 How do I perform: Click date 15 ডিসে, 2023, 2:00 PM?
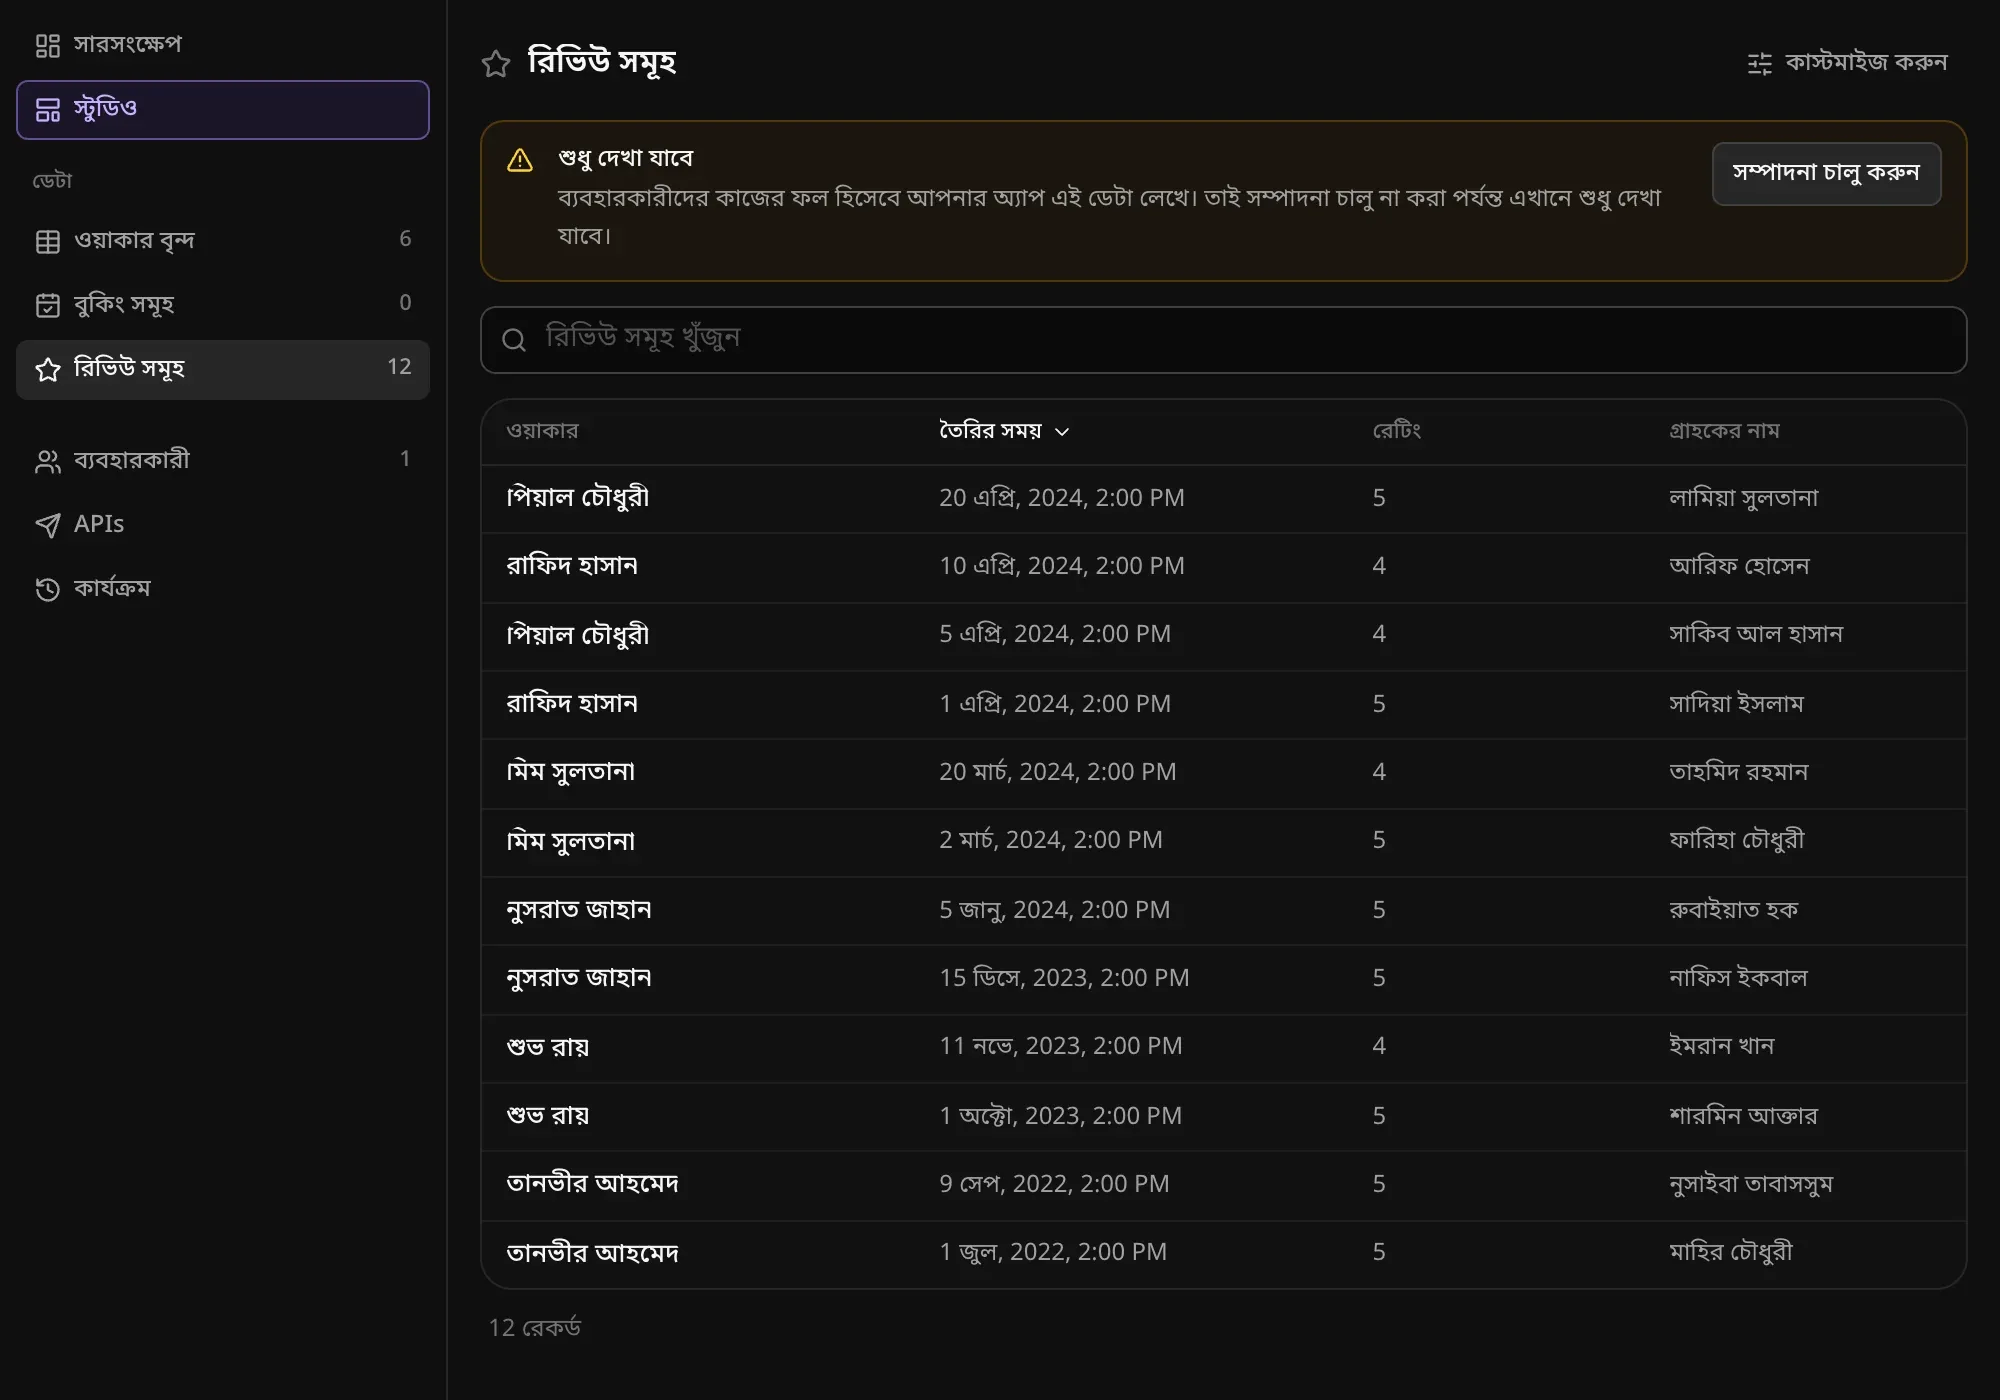tap(1064, 978)
